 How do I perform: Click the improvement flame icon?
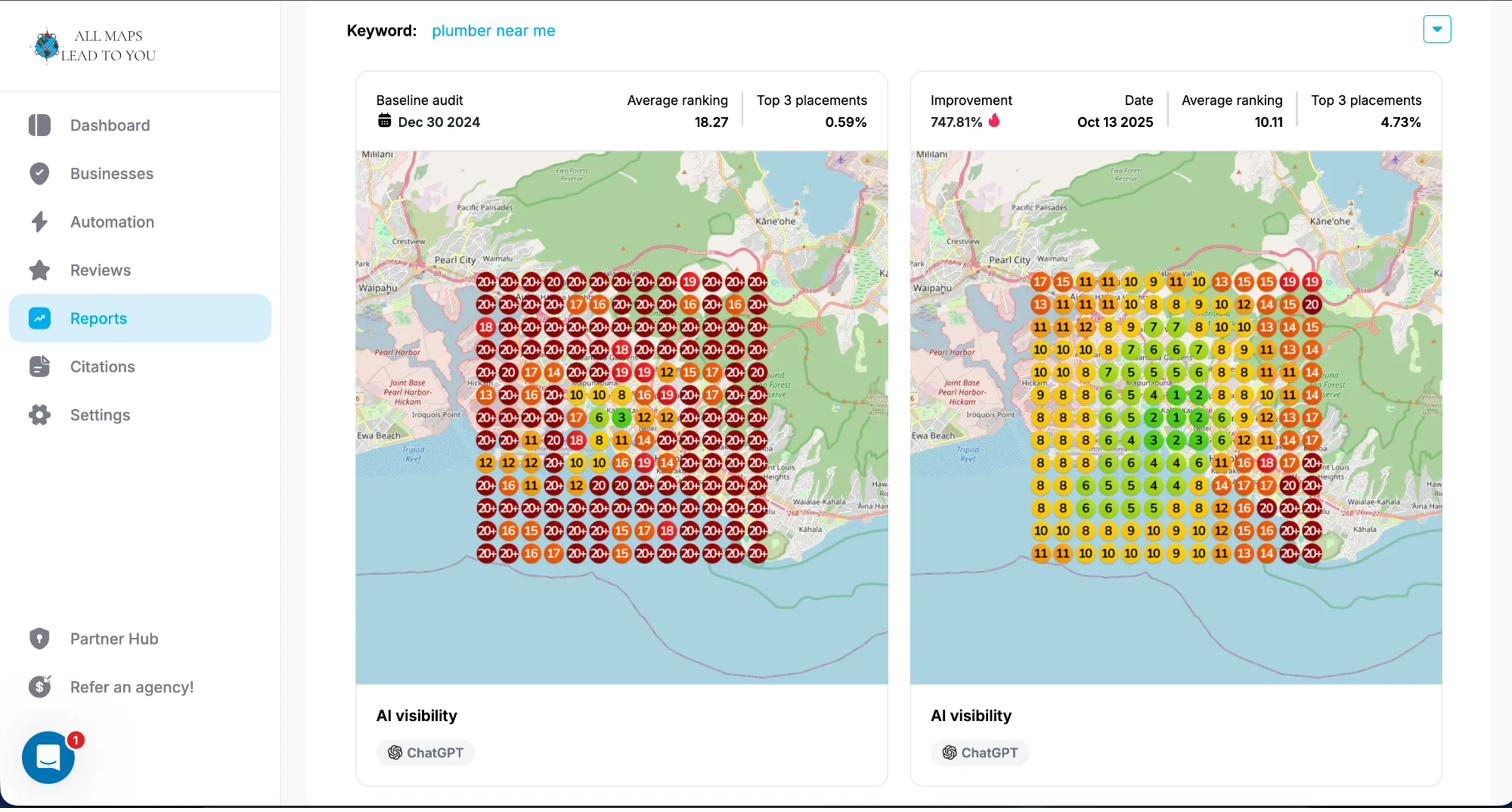click(994, 122)
